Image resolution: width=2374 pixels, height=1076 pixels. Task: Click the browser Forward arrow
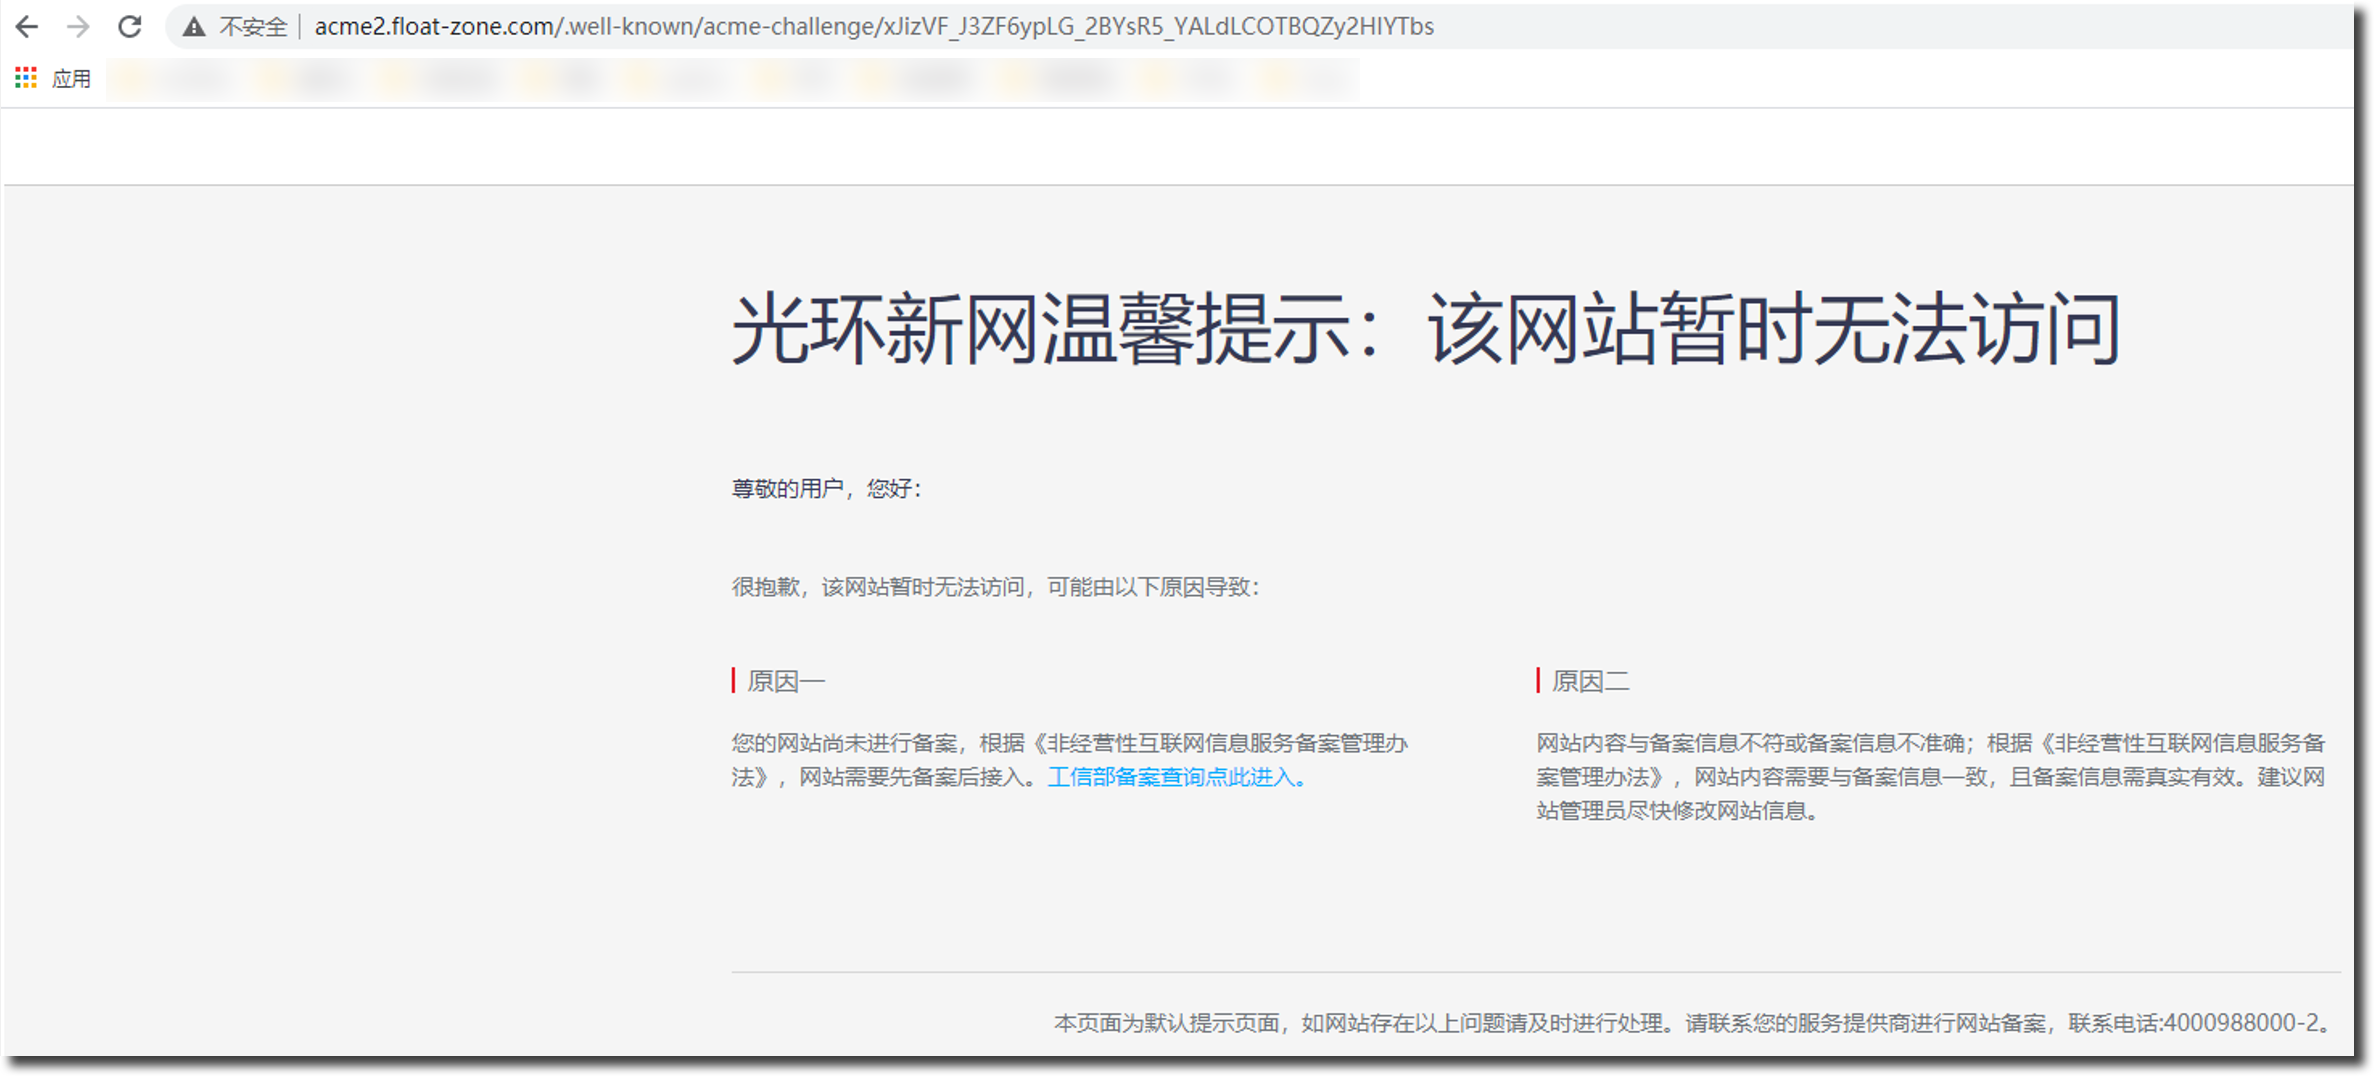pos(78,27)
